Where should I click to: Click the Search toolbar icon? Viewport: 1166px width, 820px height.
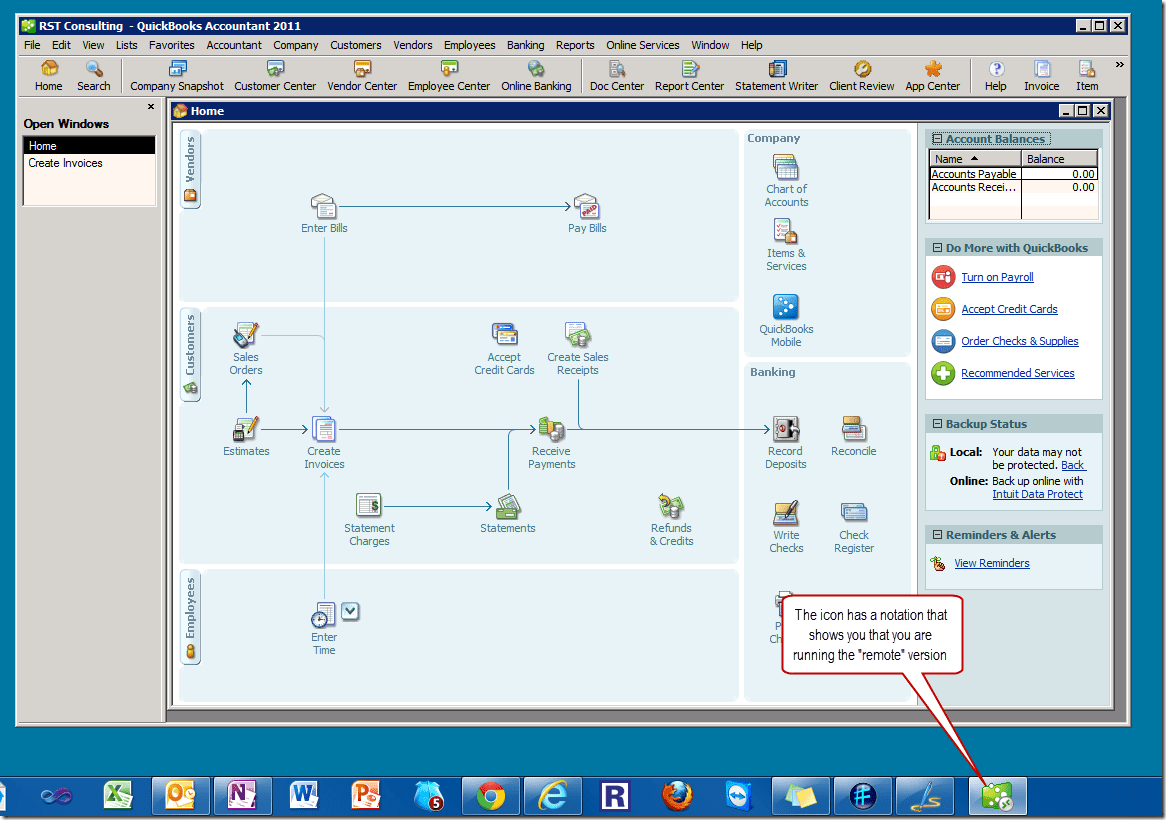pyautogui.click(x=94, y=77)
